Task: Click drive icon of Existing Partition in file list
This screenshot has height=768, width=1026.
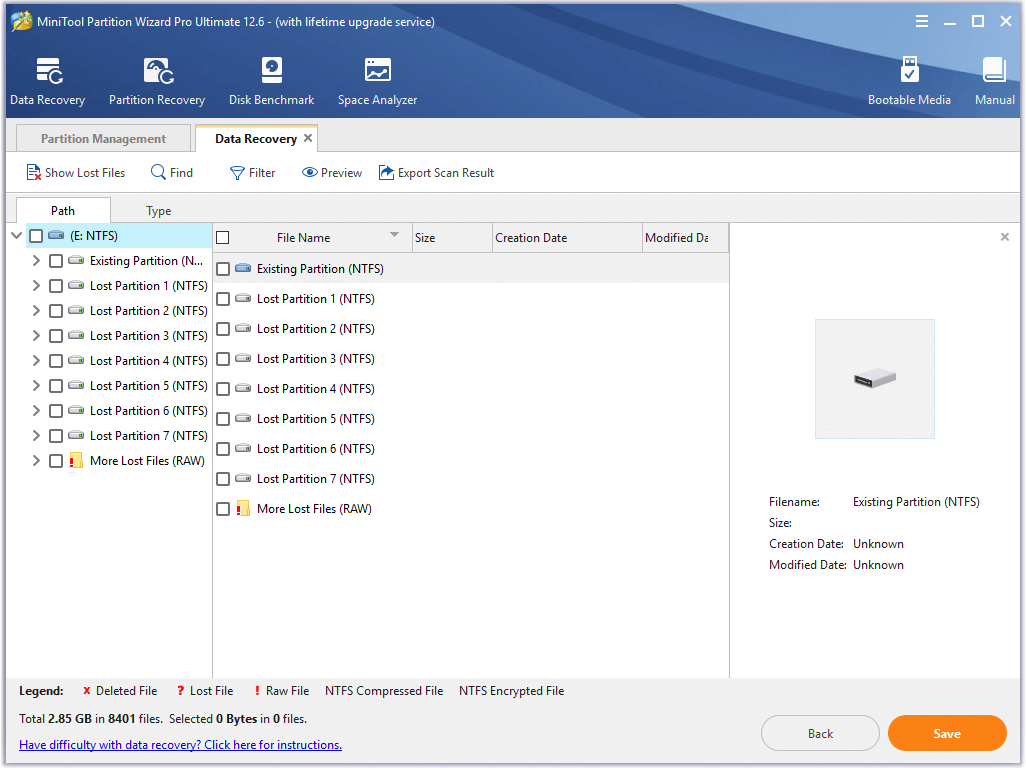Action: click(243, 268)
